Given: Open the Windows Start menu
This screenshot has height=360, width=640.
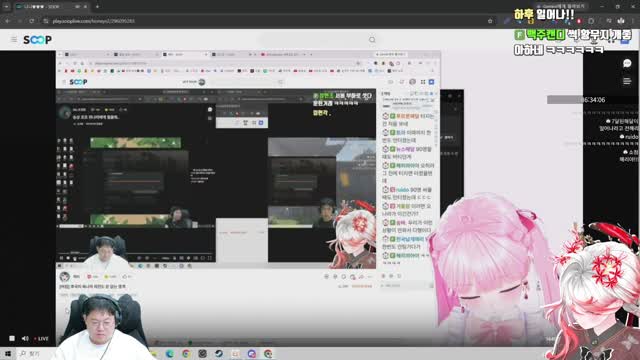Looking at the screenshot, I should [x=8, y=353].
